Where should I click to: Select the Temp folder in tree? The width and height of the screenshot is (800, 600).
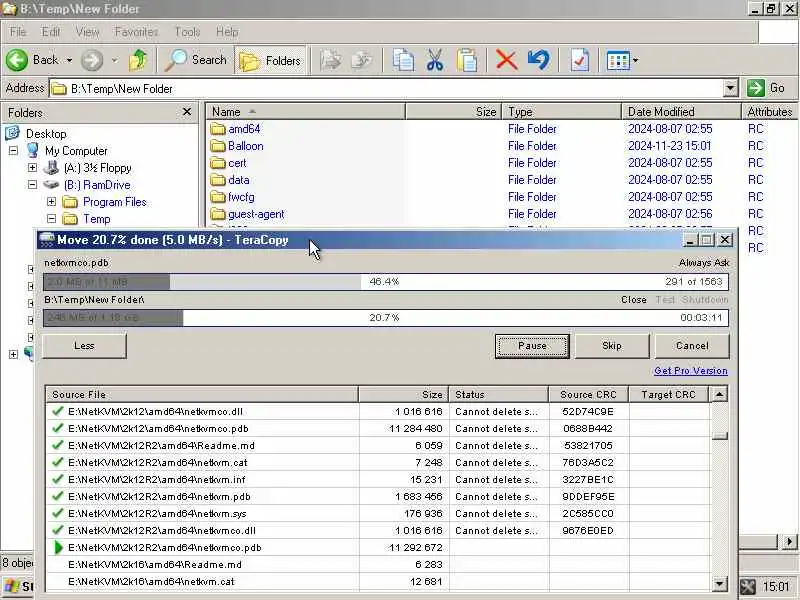click(96, 219)
